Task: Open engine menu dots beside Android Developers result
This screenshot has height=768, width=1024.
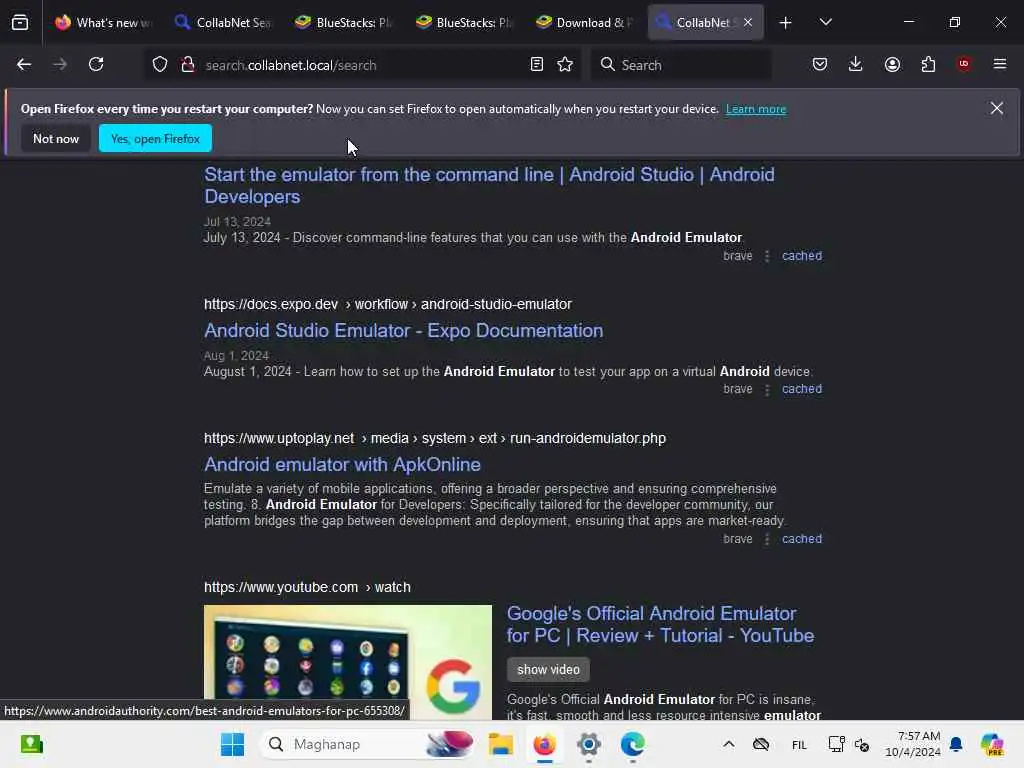Action: point(767,257)
